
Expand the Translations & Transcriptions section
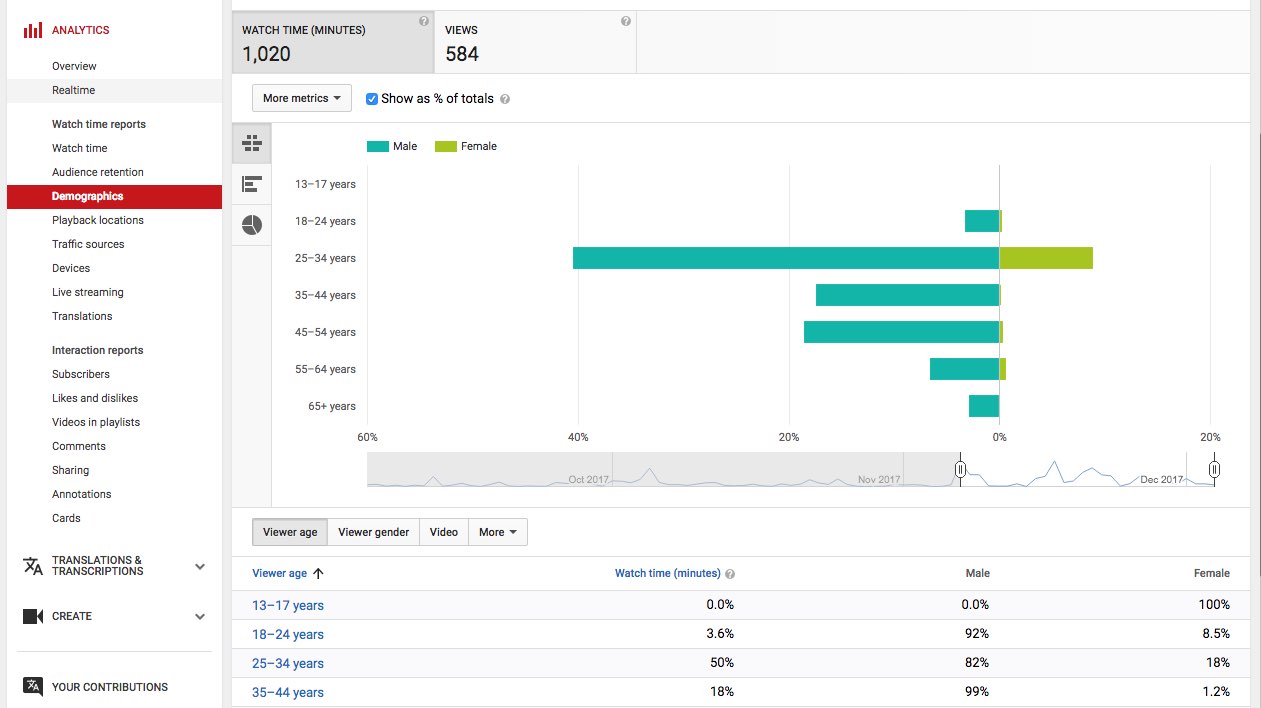199,566
